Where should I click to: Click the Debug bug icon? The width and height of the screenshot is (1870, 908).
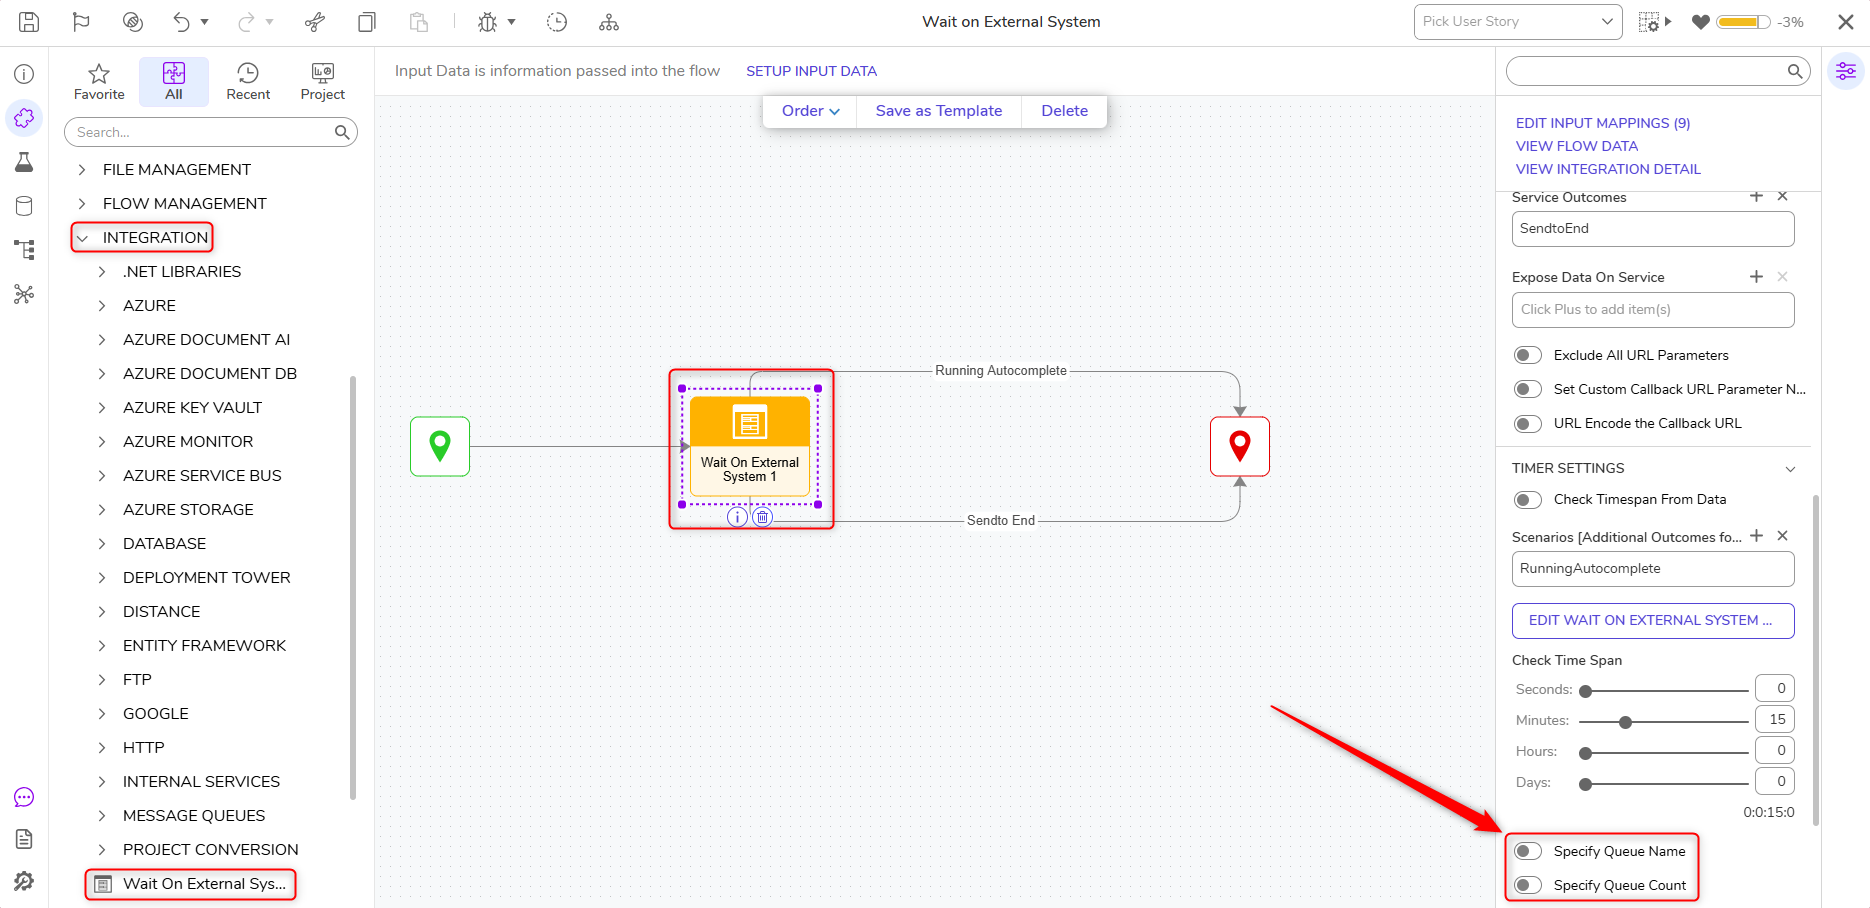click(488, 22)
